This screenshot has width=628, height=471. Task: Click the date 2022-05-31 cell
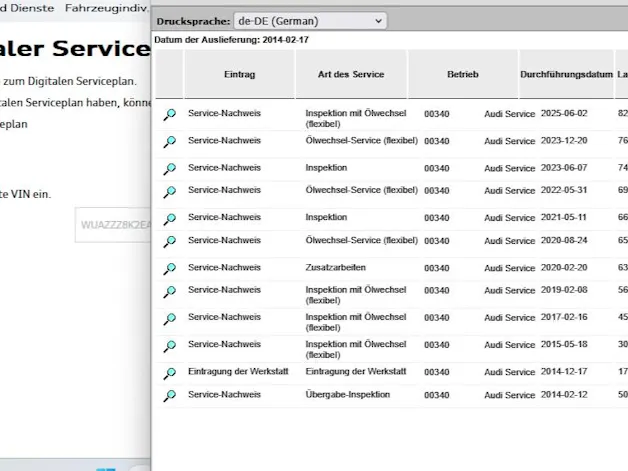(x=564, y=190)
